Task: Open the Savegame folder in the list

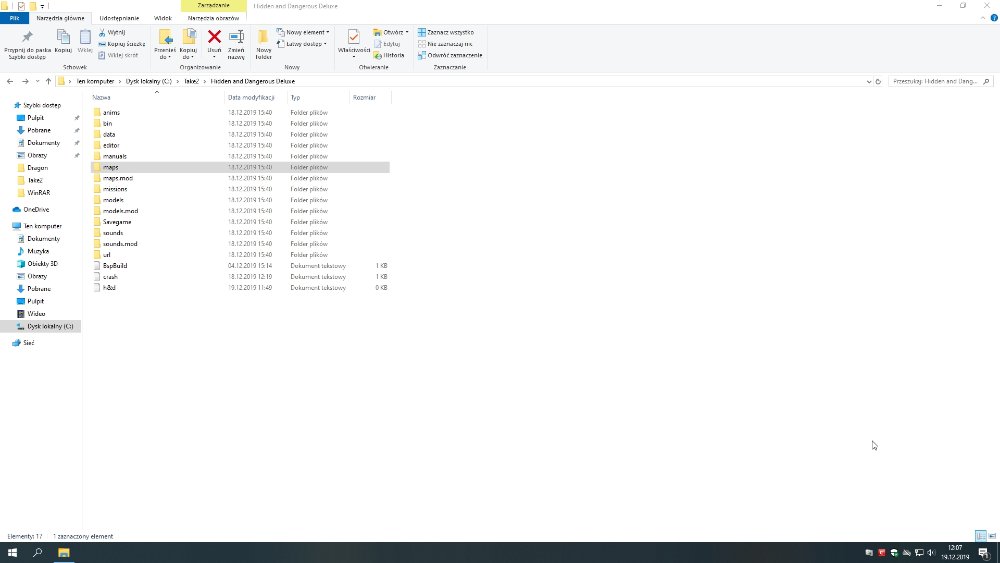Action: [117, 222]
